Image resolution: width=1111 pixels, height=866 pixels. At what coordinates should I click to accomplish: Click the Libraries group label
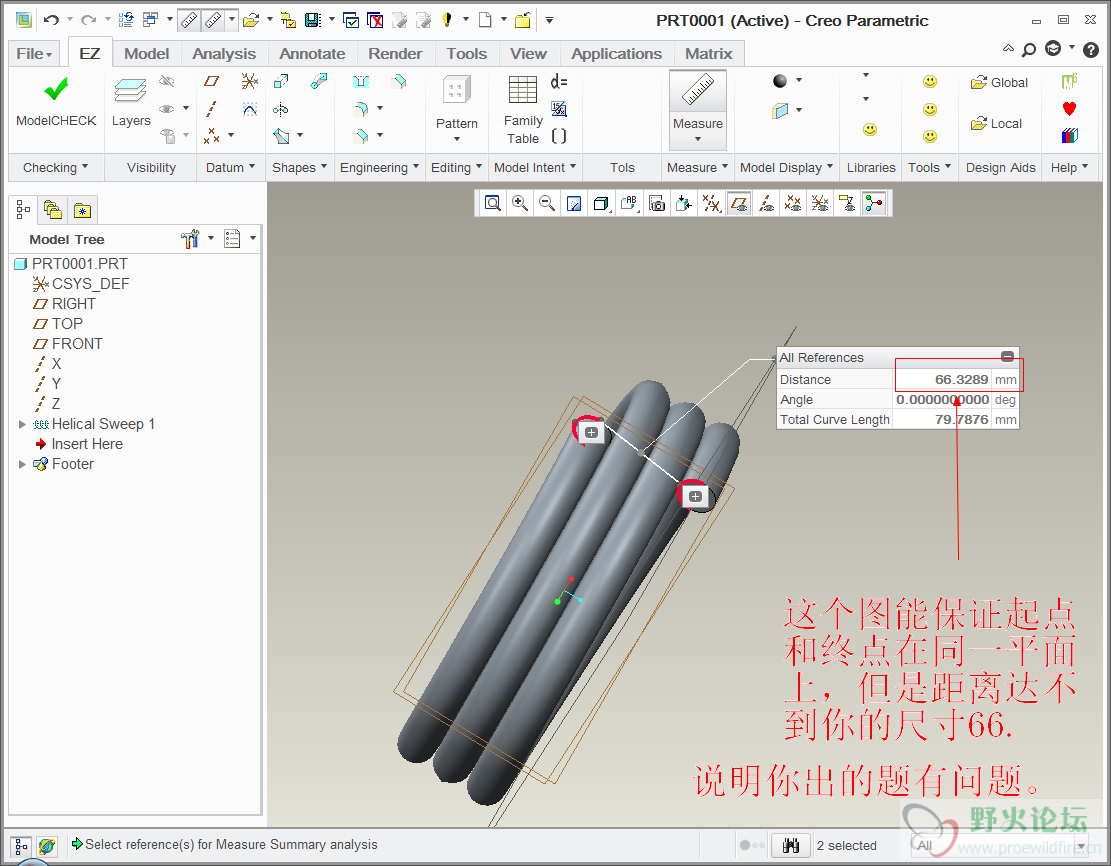(x=871, y=167)
